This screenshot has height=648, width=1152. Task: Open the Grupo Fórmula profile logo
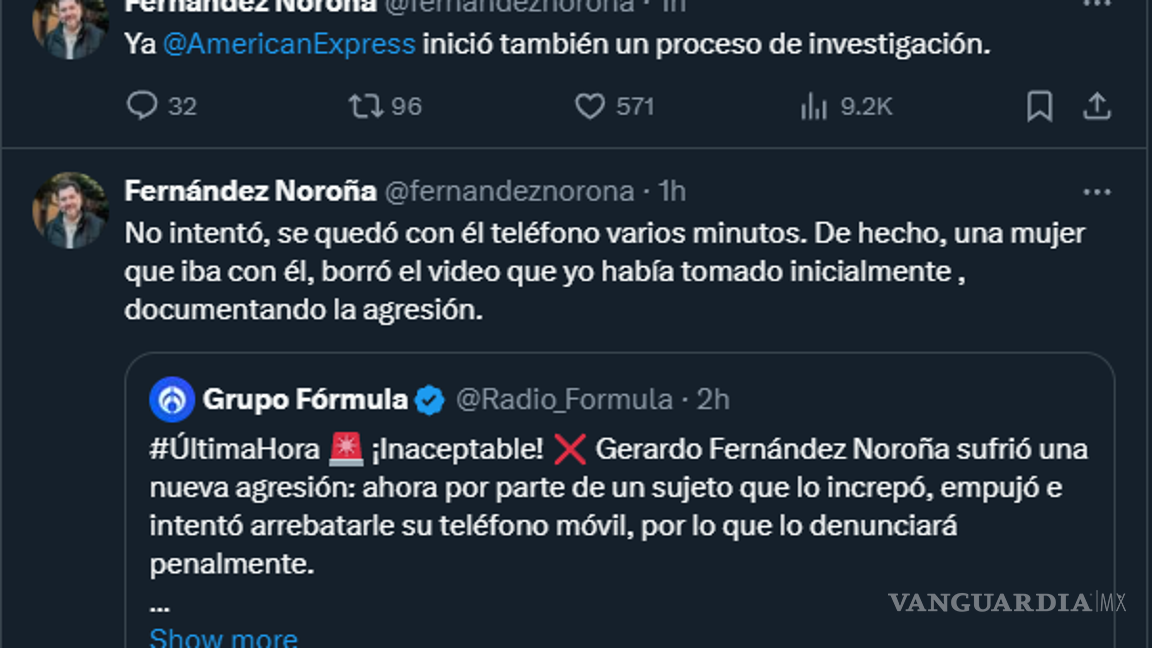(172, 398)
